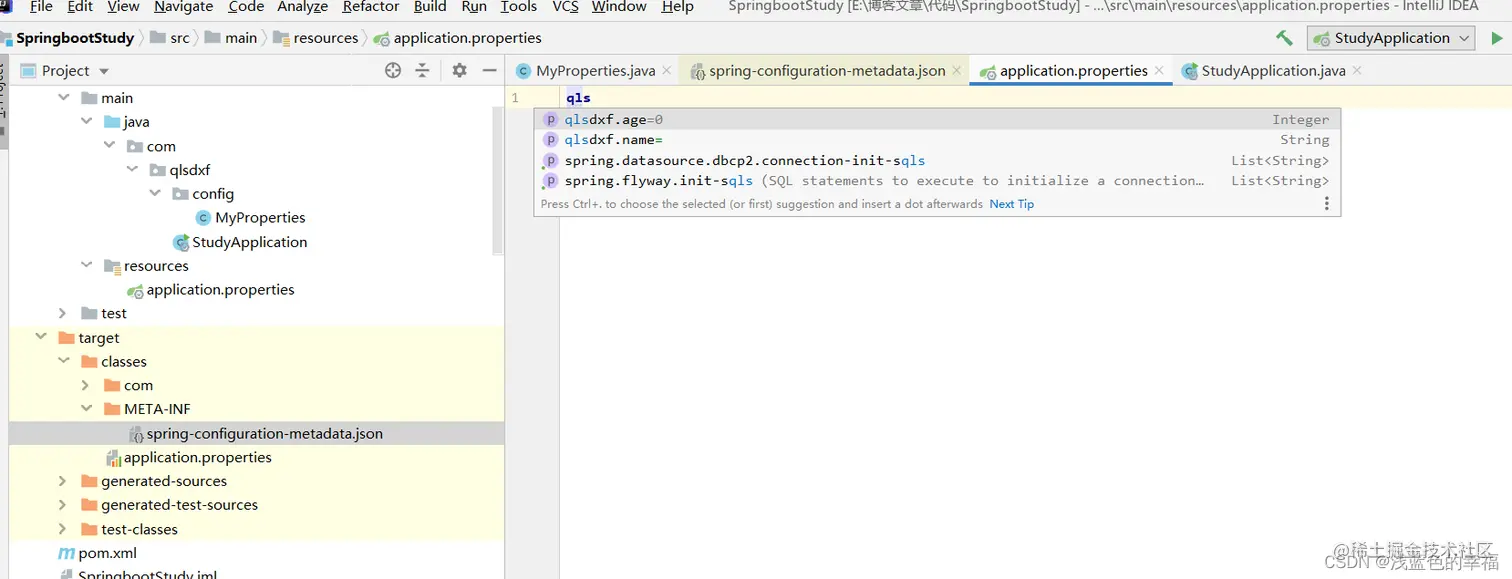Collapse the target node in project tree

click(39, 337)
